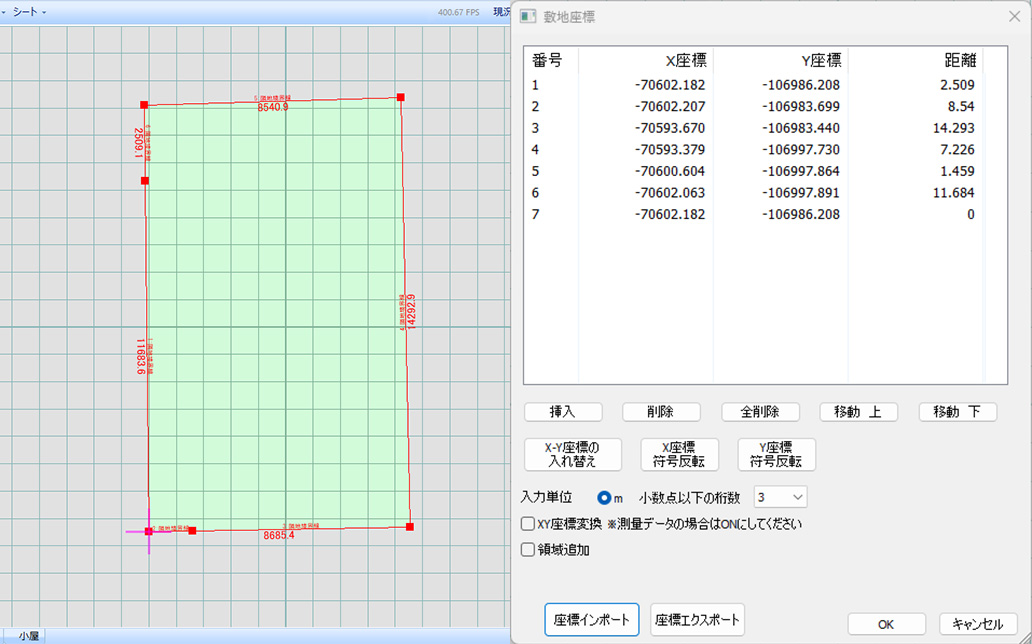
Task: Select cell -106997.891 in row 6
Action: pyautogui.click(x=801, y=193)
